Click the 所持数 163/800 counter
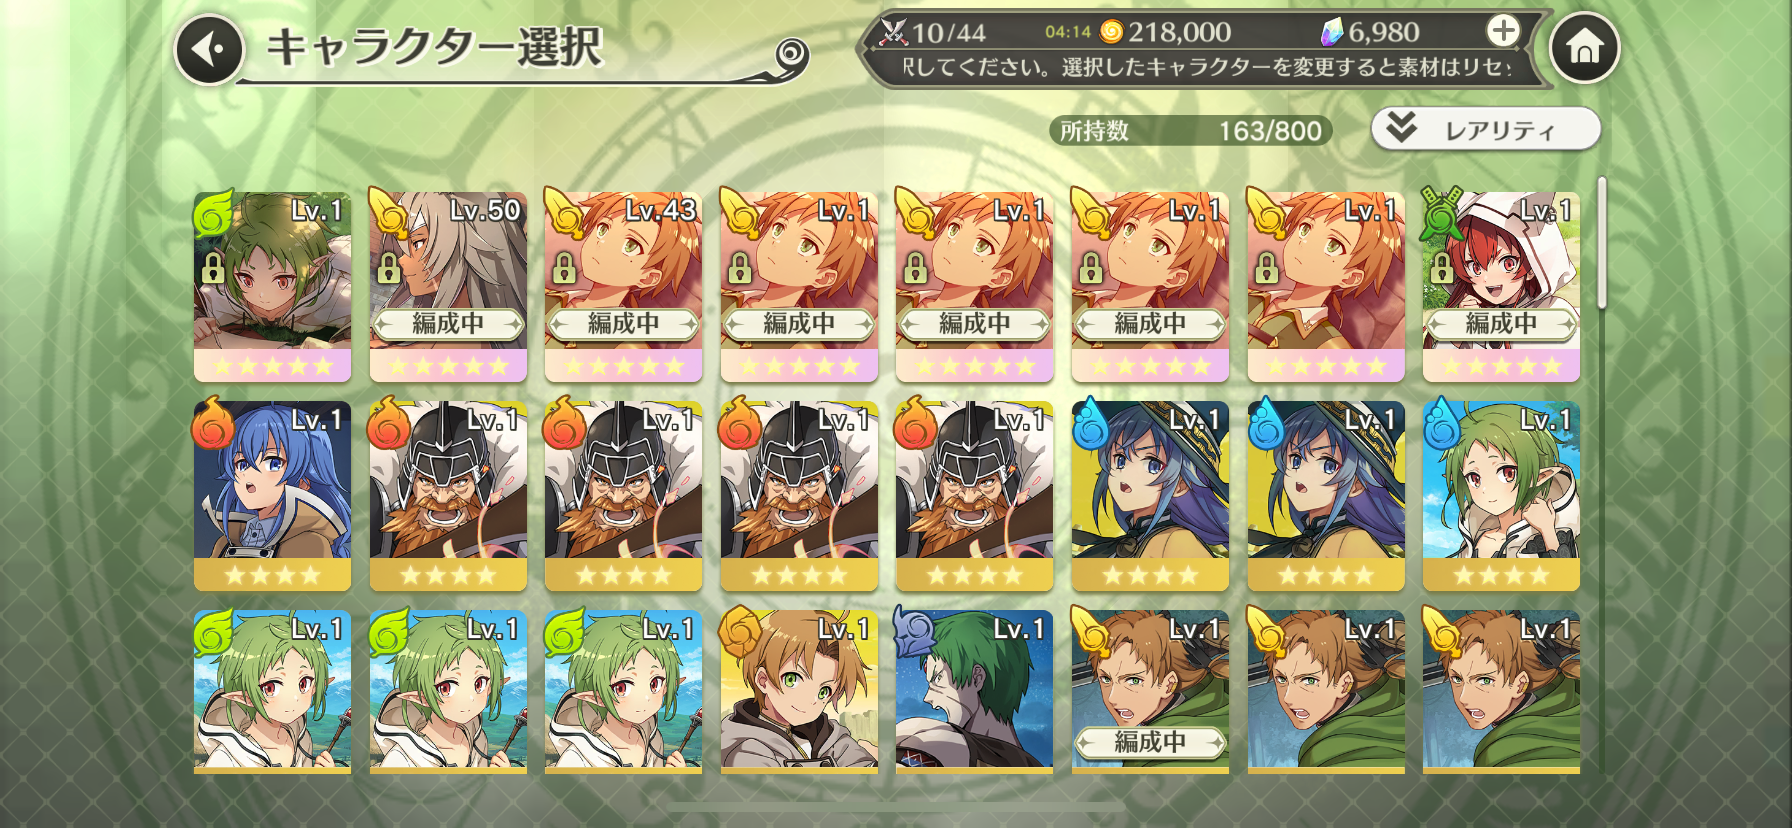This screenshot has width=1792, height=828. (x=1190, y=130)
